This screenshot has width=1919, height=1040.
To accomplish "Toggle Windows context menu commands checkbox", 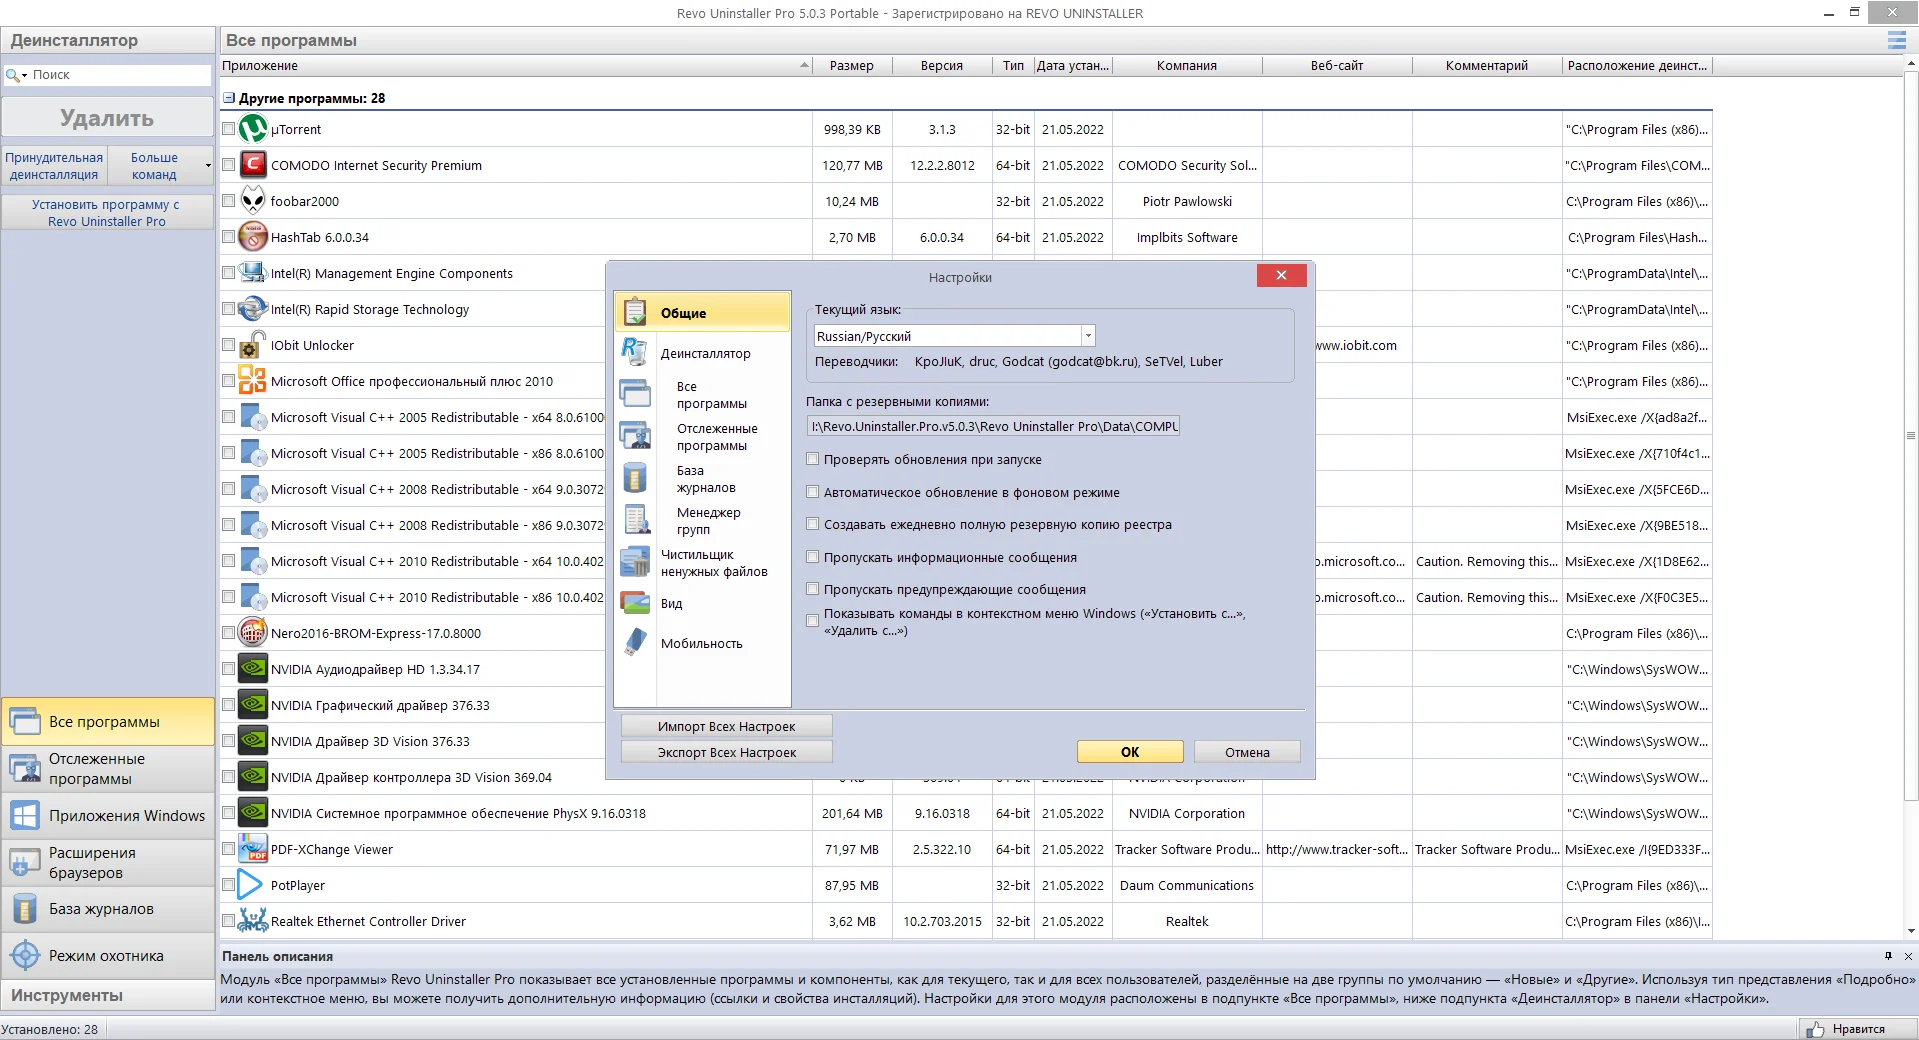I will pos(813,621).
